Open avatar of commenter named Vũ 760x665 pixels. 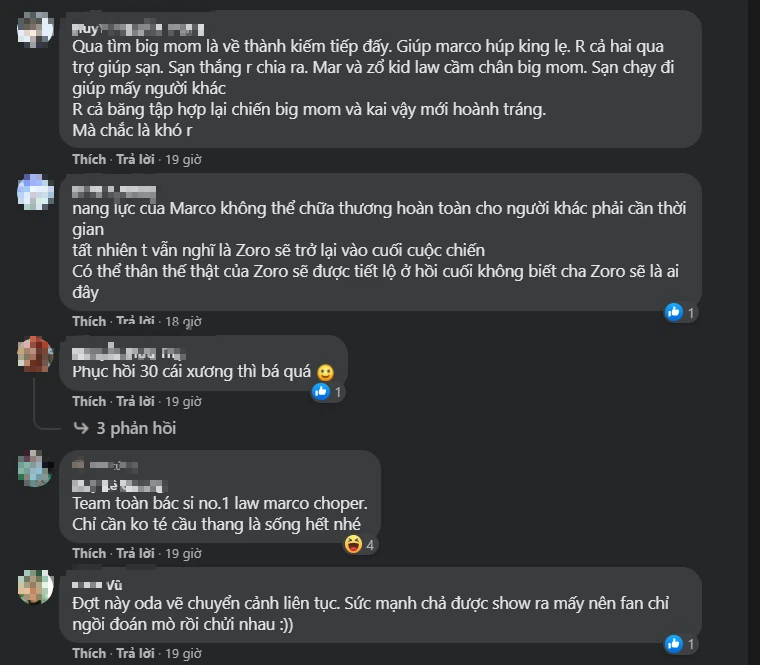(35, 586)
